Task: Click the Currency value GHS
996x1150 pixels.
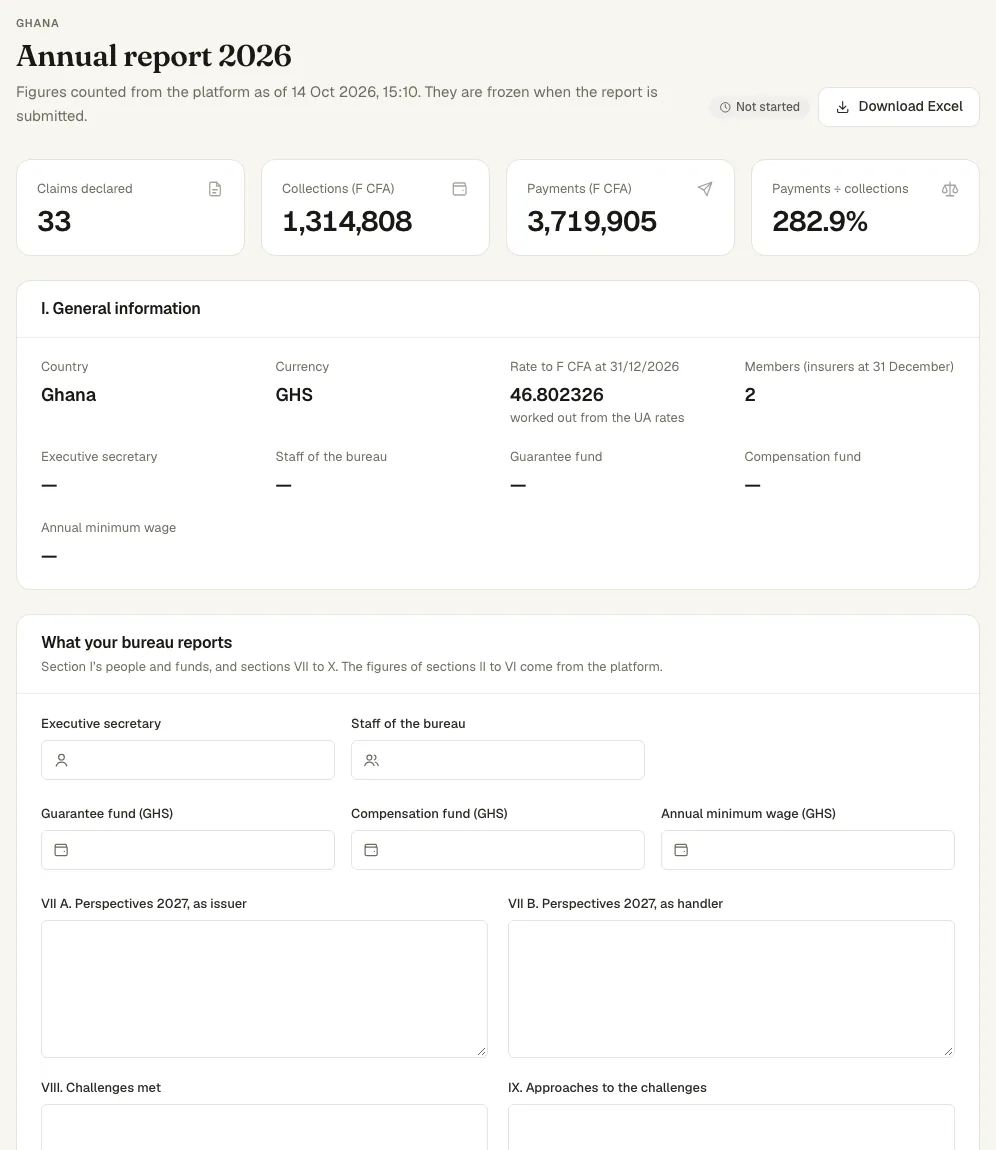Action: coord(294,395)
